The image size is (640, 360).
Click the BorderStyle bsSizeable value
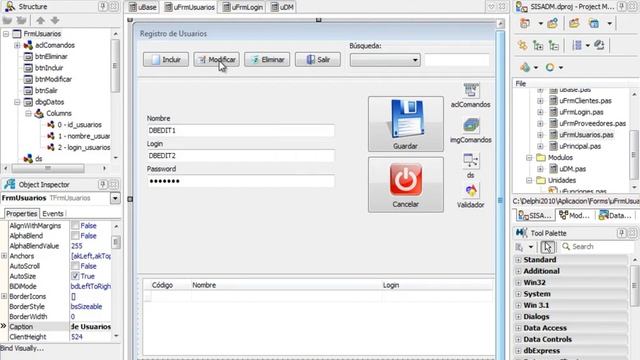coord(87,307)
